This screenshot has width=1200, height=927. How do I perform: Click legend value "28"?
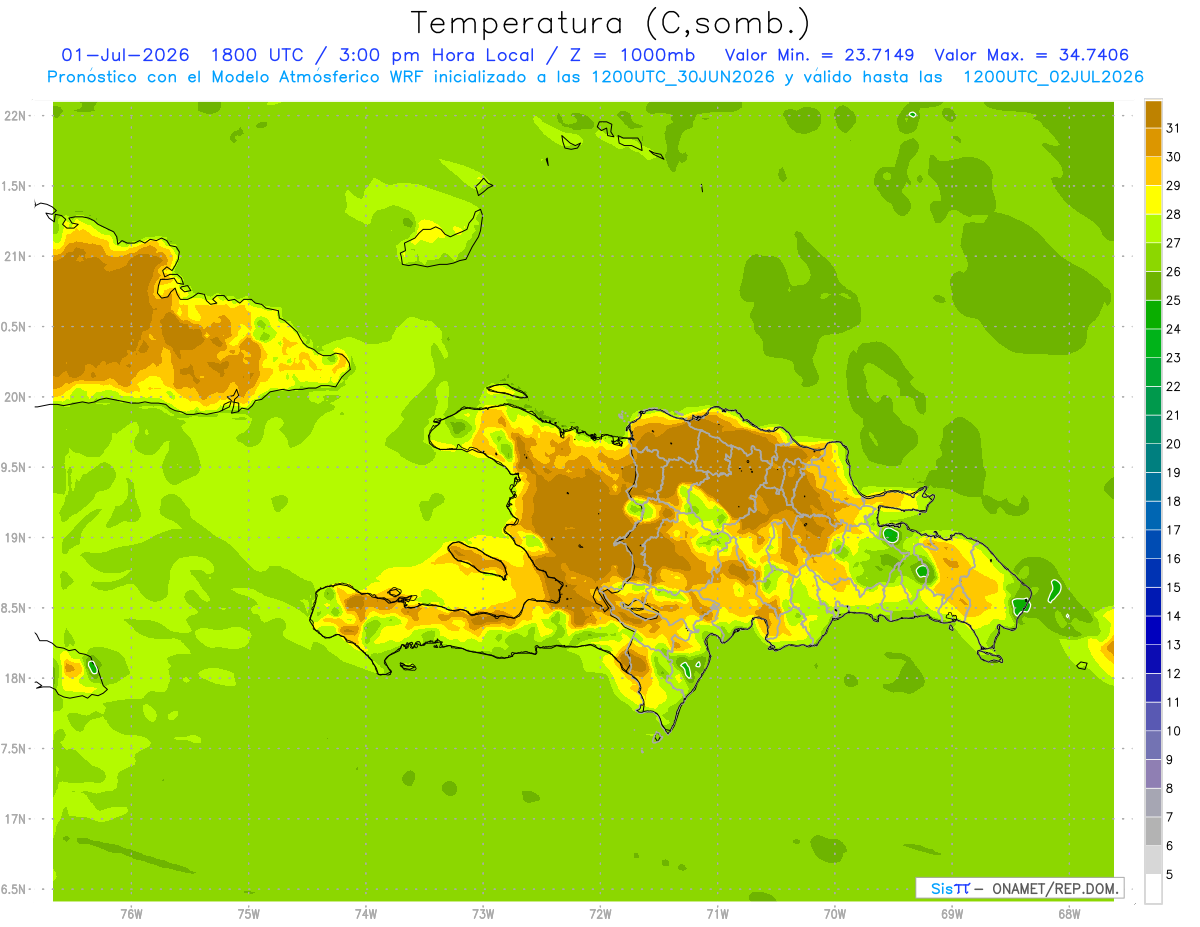coord(1173,214)
